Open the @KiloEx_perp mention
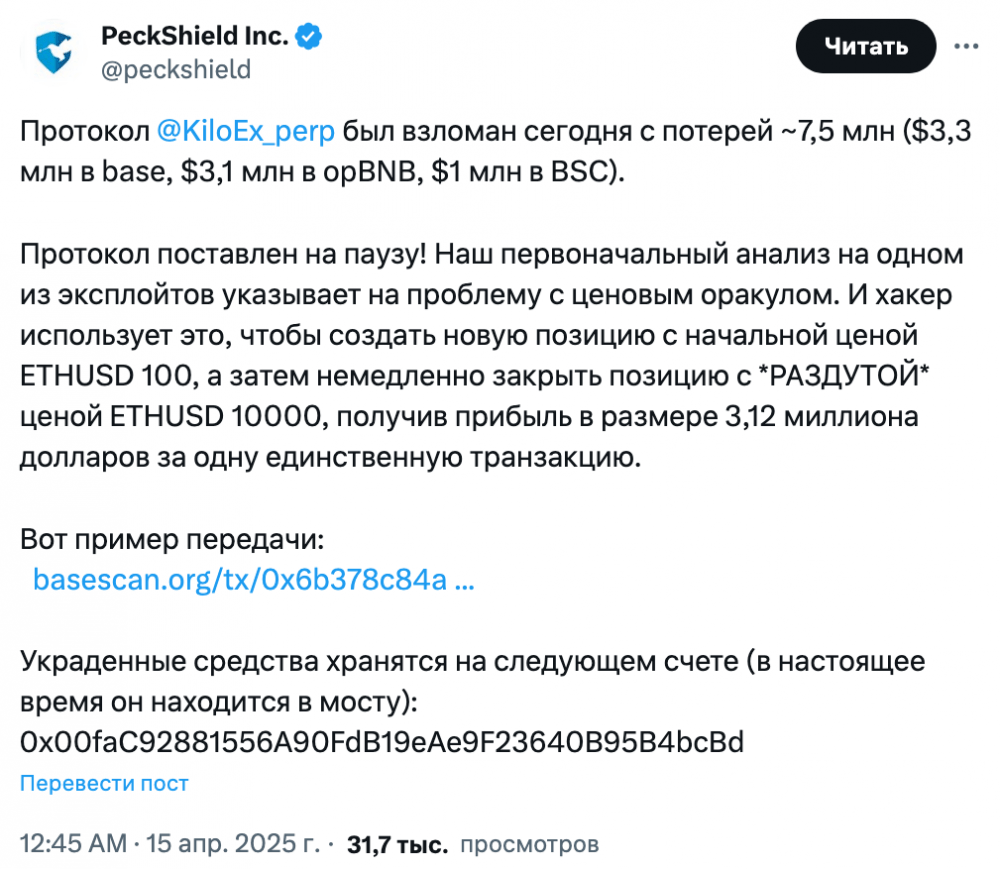The width and height of the screenshot is (1000, 869). pyautogui.click(x=246, y=131)
